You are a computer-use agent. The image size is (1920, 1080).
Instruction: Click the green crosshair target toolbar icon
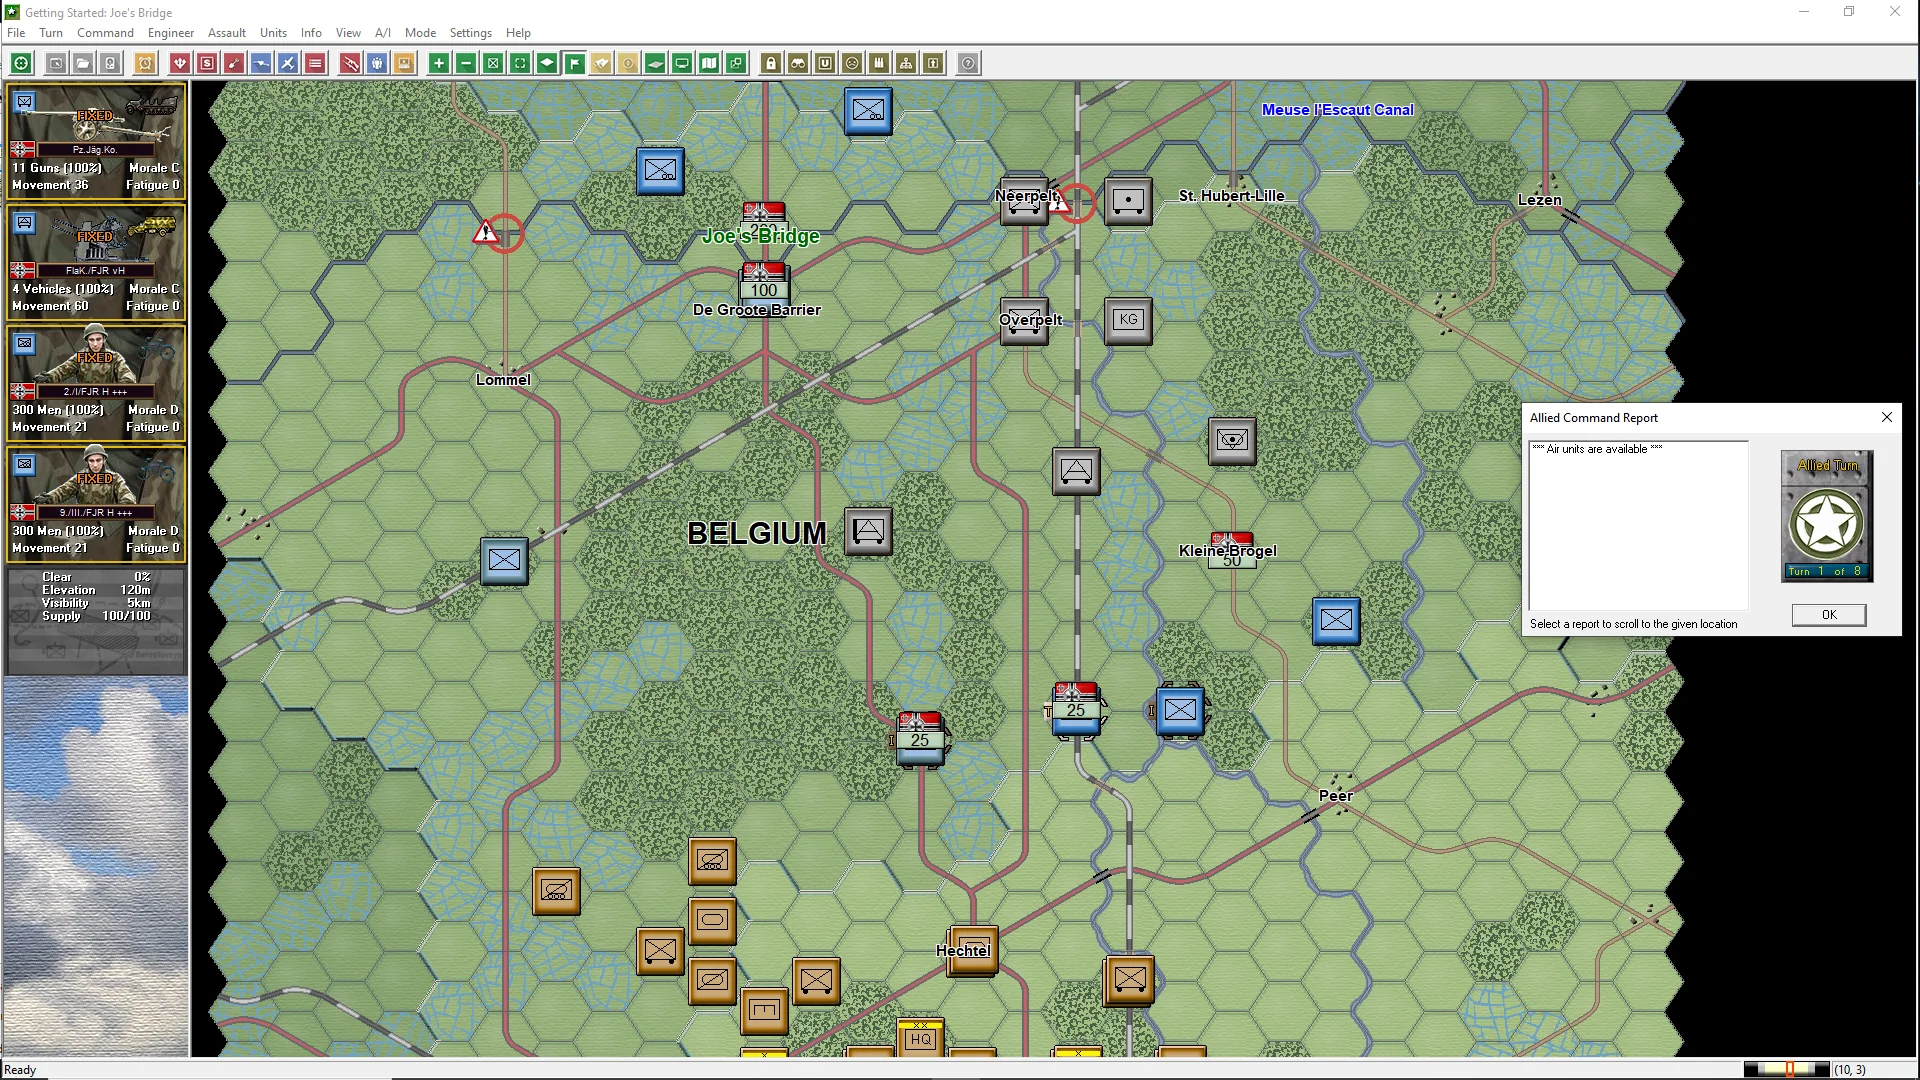(21, 64)
